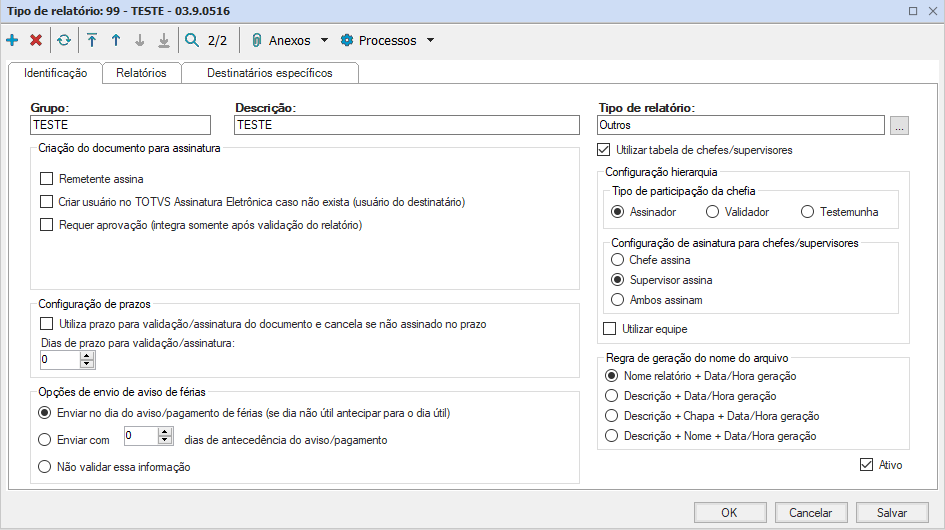Enable the Utilizar equipe checkbox
Screen dimensions: 945x530
pos(610,329)
